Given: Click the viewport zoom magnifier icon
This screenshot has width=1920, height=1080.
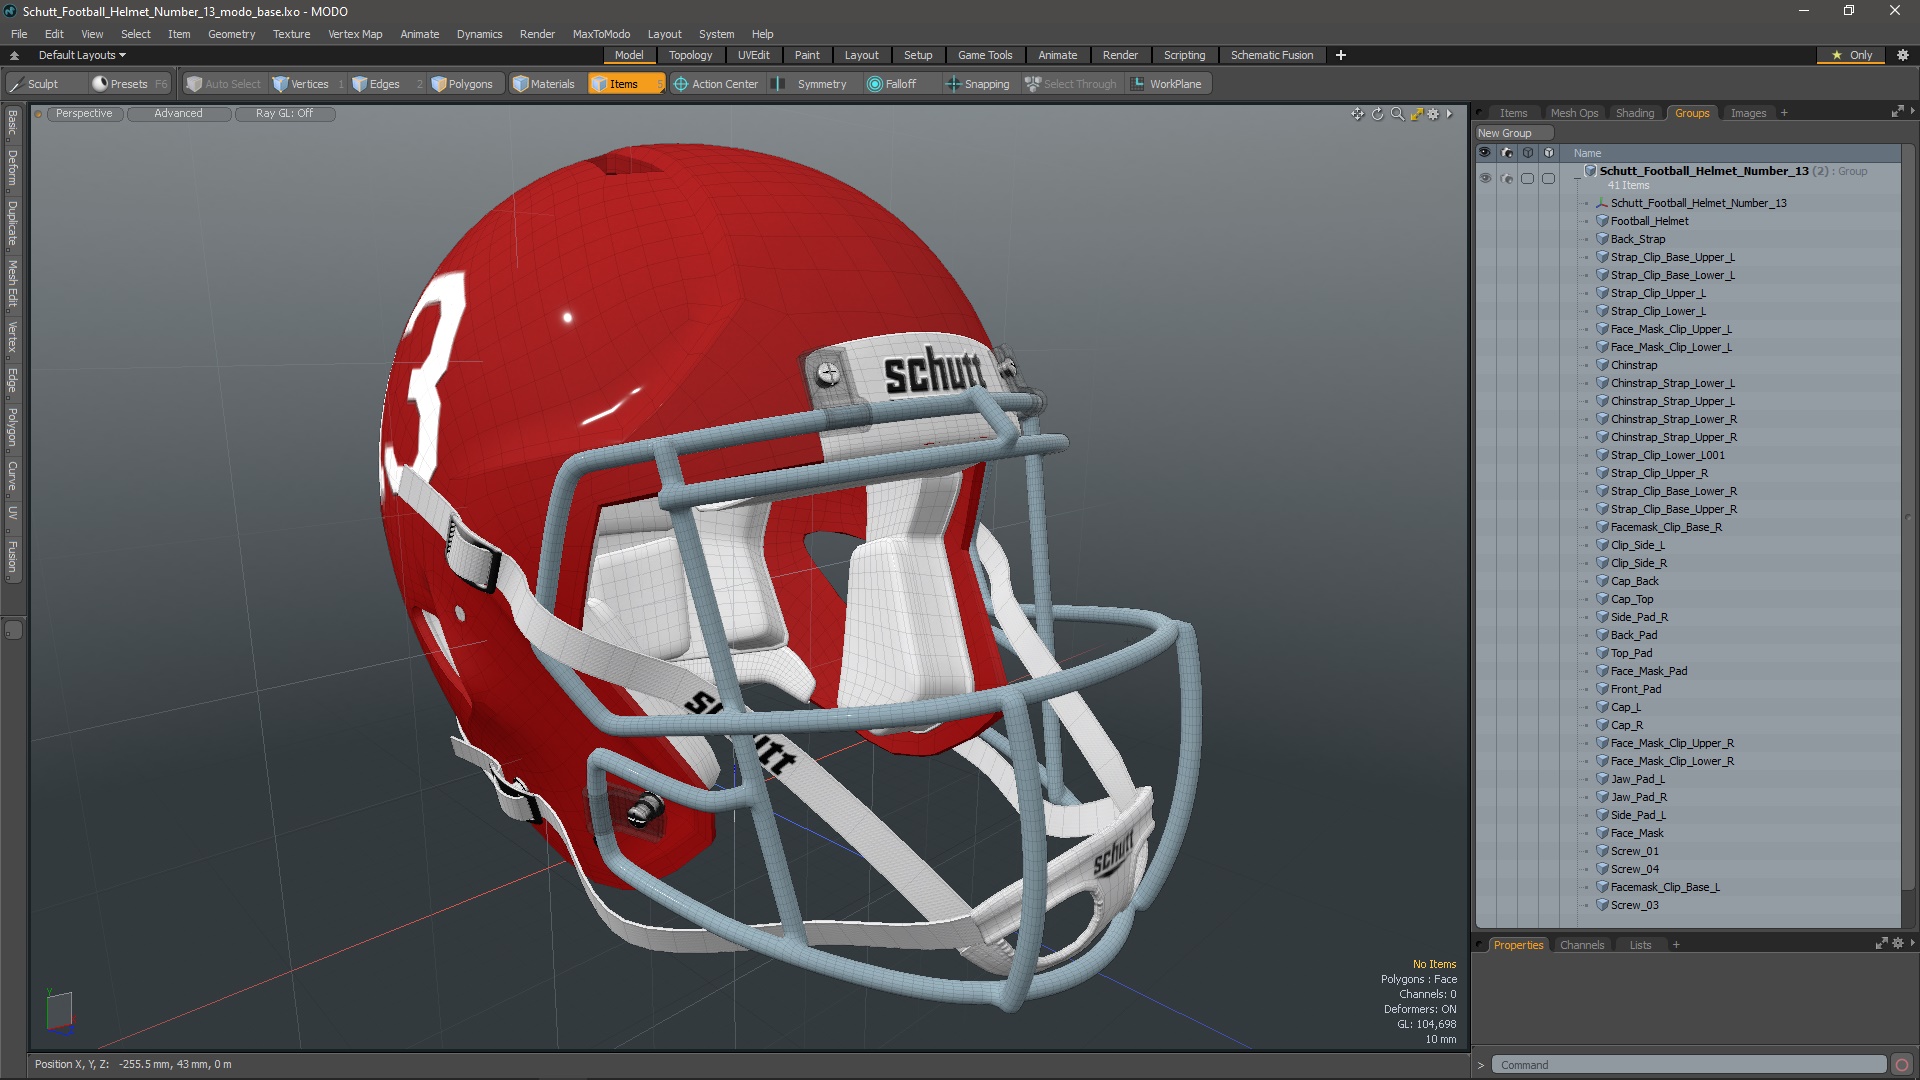Looking at the screenshot, I should click(1397, 114).
